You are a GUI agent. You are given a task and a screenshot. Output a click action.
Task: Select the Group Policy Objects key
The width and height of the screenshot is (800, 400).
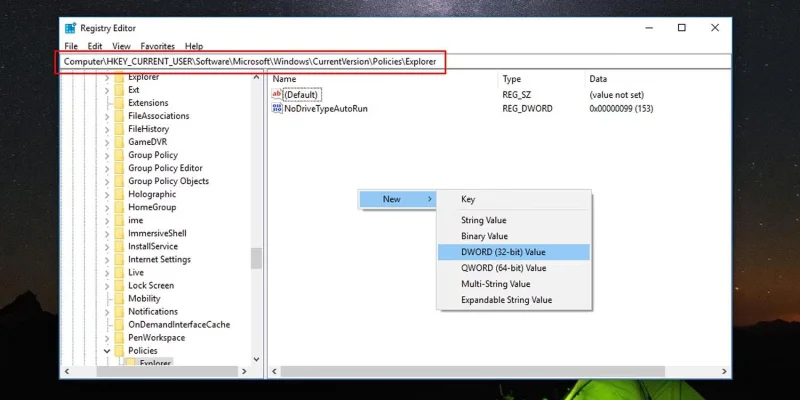click(168, 181)
